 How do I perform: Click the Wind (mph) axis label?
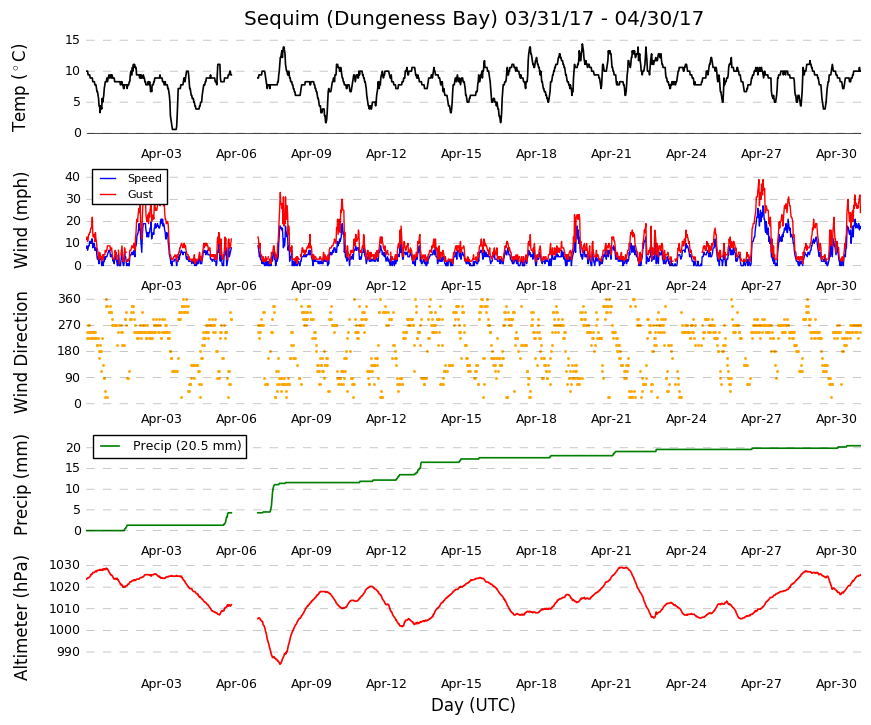pyautogui.click(x=20, y=221)
